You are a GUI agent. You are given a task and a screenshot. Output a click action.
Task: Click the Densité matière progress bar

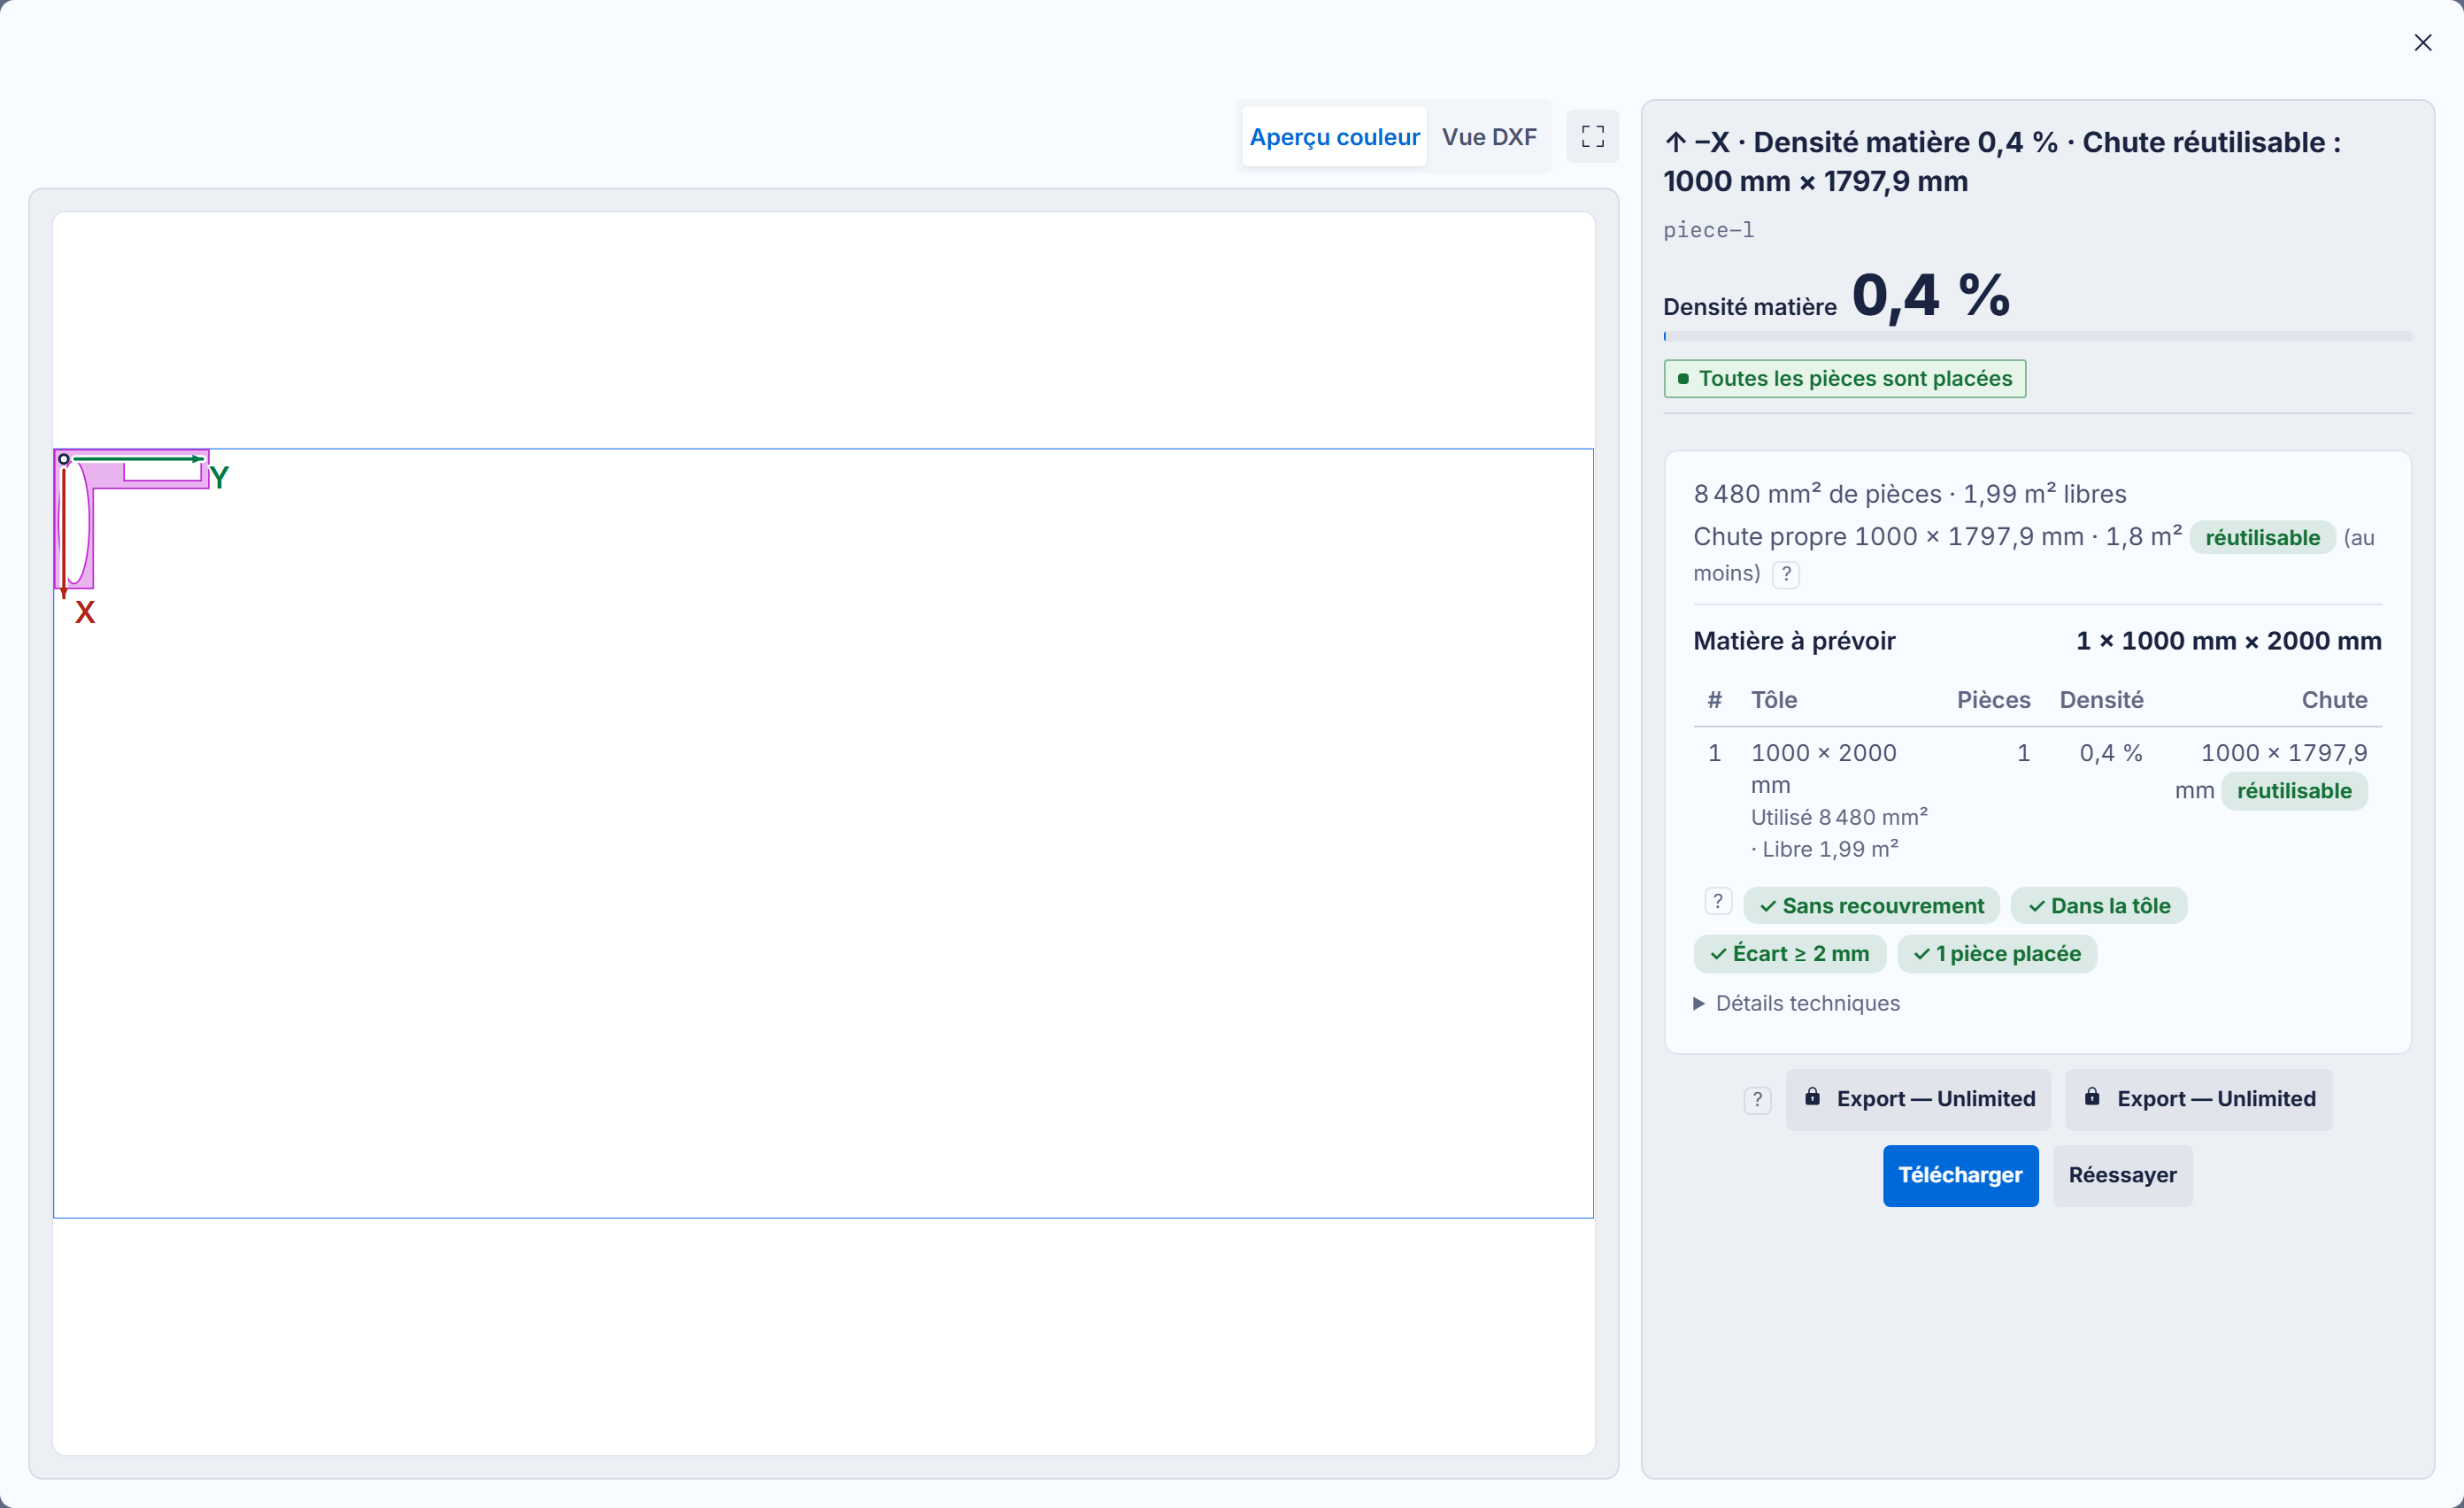point(2037,337)
